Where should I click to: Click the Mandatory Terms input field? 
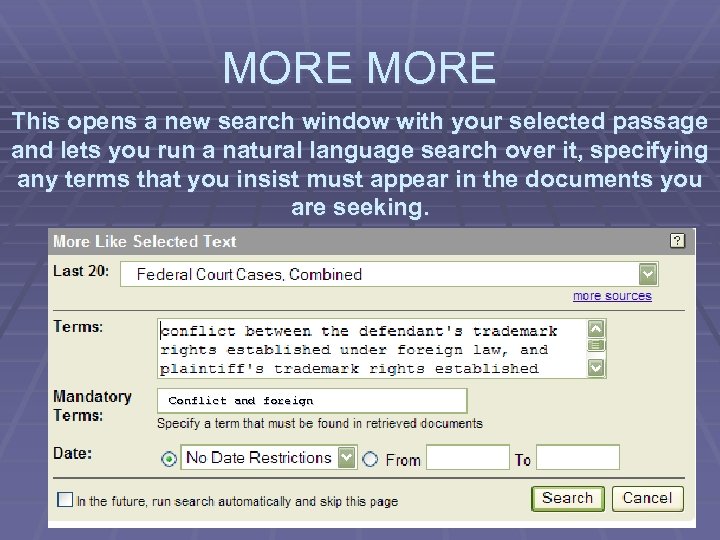coord(312,401)
